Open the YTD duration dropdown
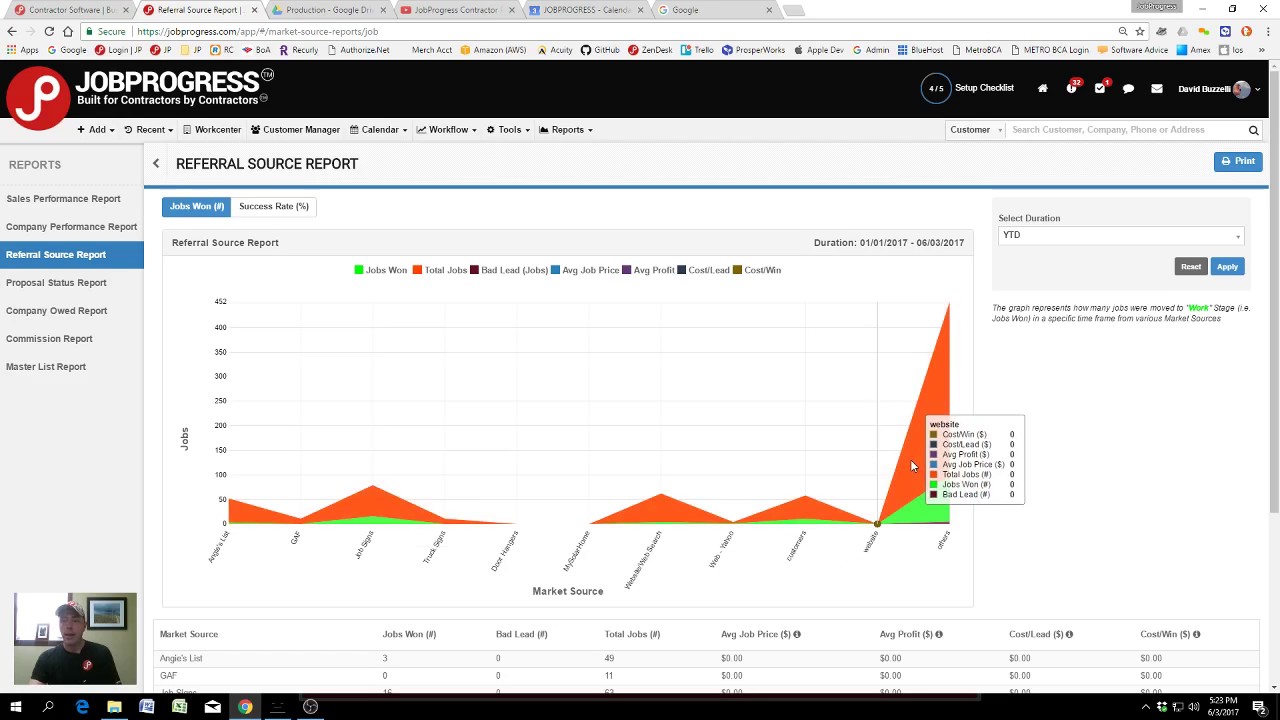Image resolution: width=1280 pixels, height=720 pixels. 1121,235
